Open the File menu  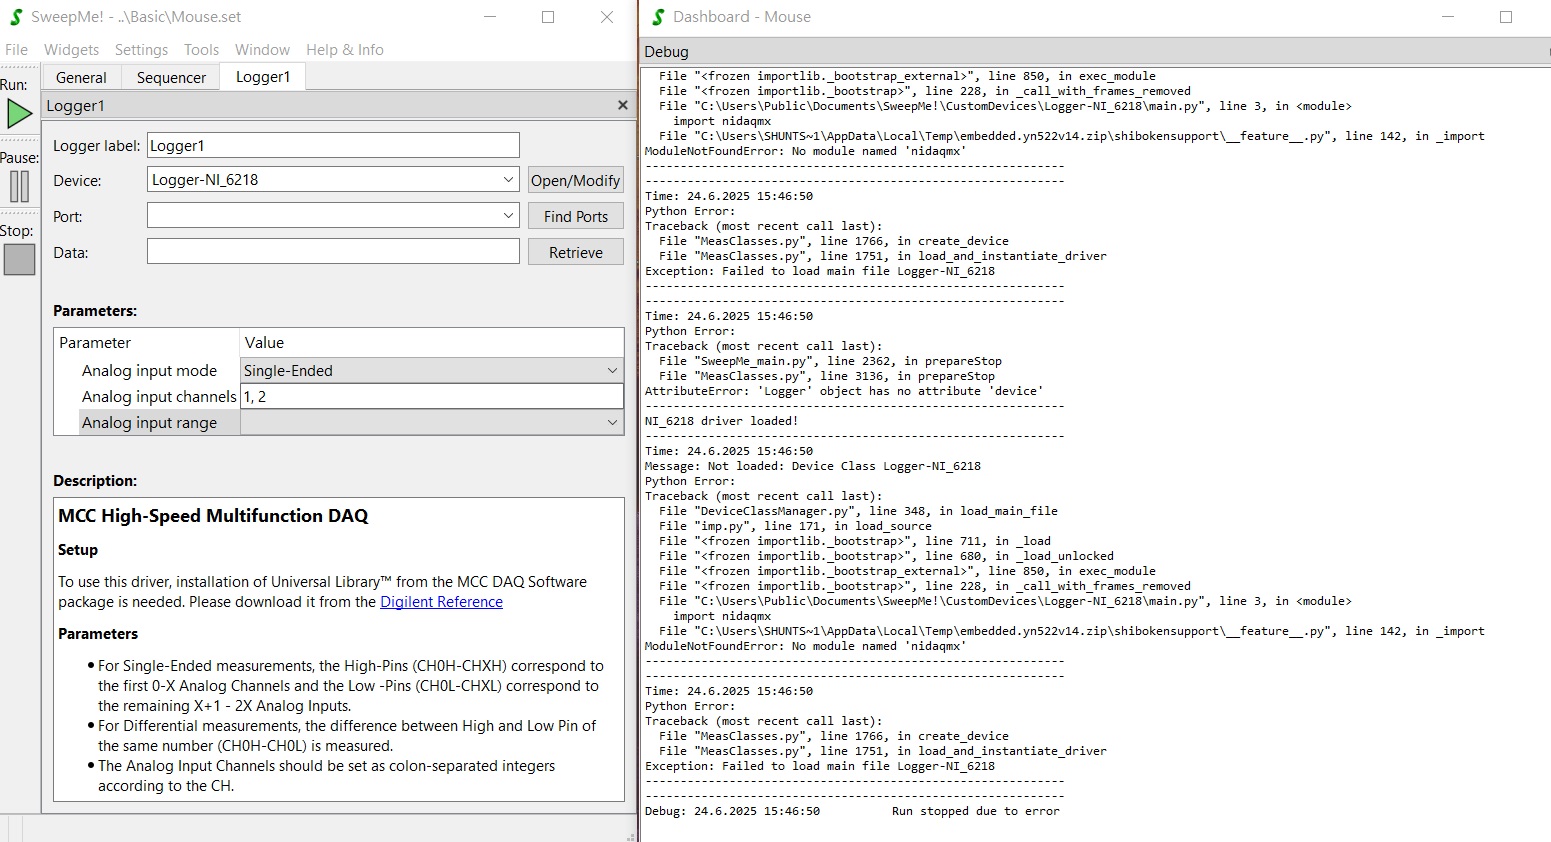17,50
